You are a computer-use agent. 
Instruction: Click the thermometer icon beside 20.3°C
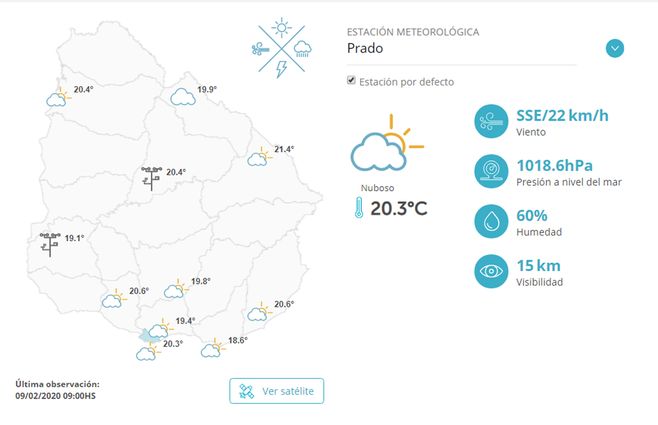[x=359, y=208]
